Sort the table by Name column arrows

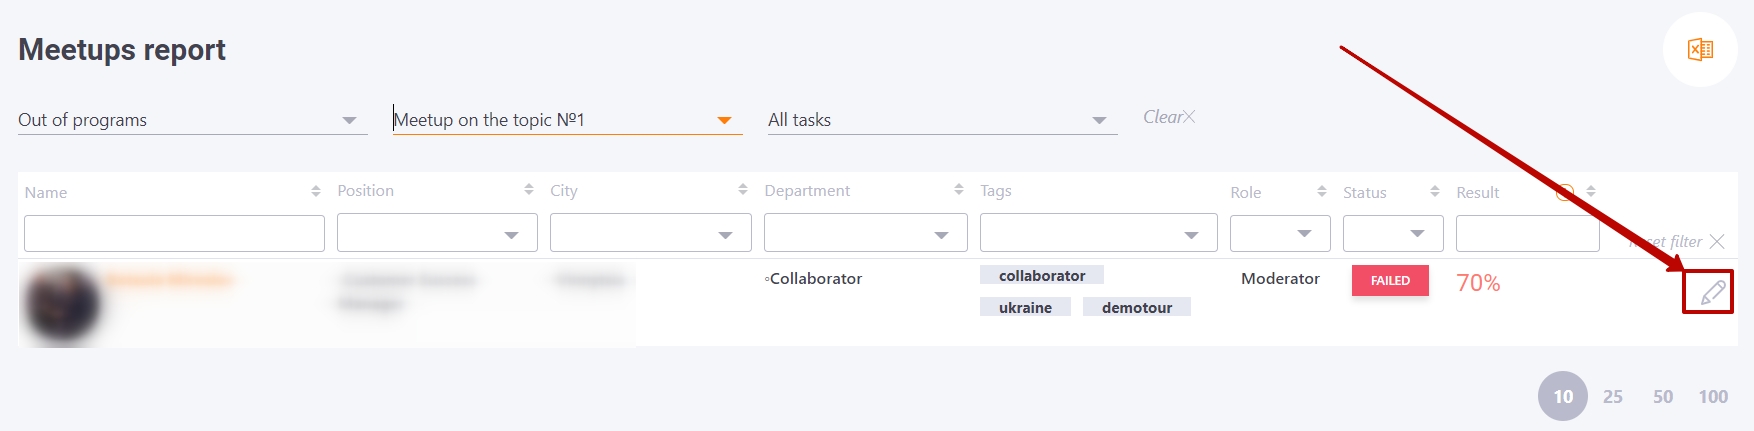(316, 191)
